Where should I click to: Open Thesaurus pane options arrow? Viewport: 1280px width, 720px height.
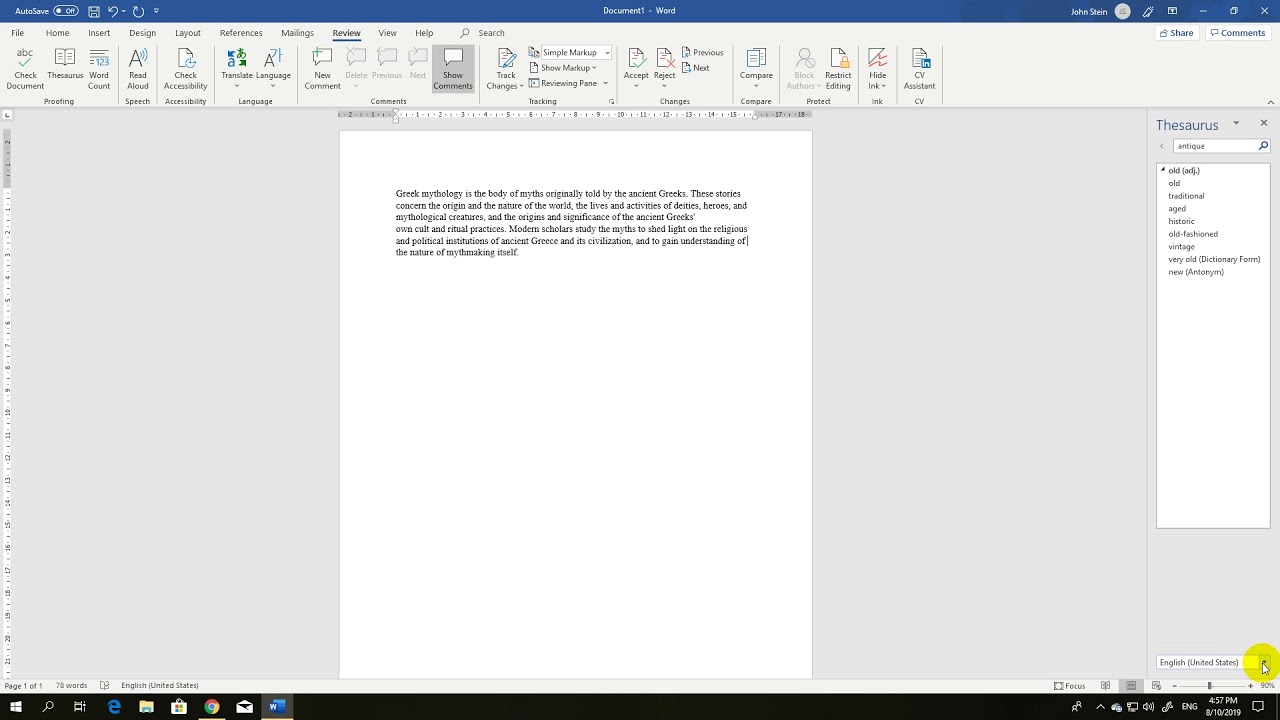(1236, 123)
